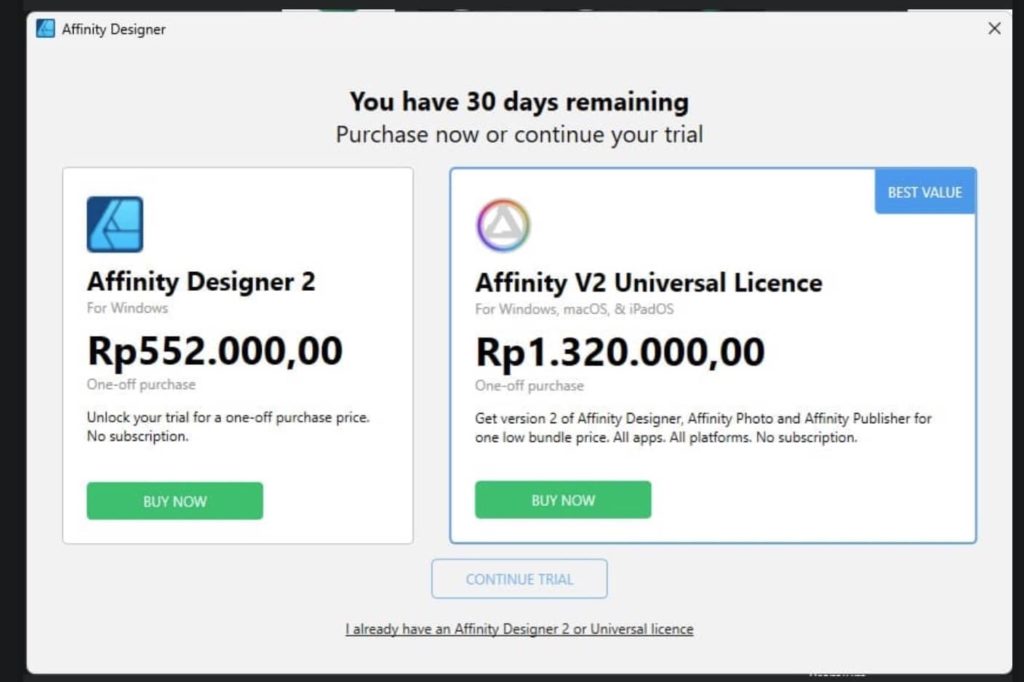The height and width of the screenshot is (682, 1024).
Task: Click the Rp1.320.000,00 price
Action: click(x=620, y=352)
